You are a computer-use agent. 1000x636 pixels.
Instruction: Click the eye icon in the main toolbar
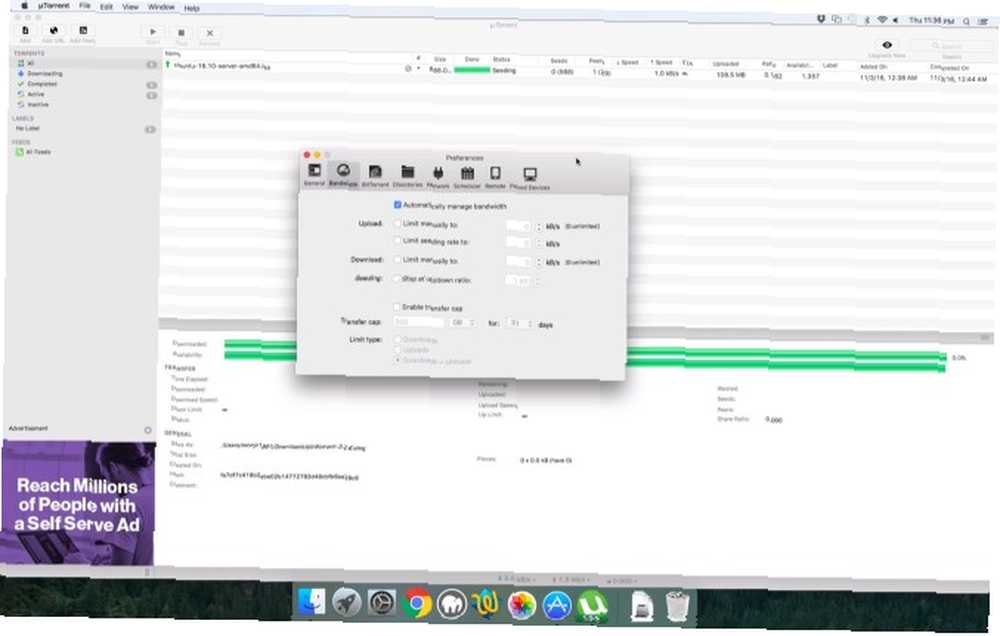887,45
